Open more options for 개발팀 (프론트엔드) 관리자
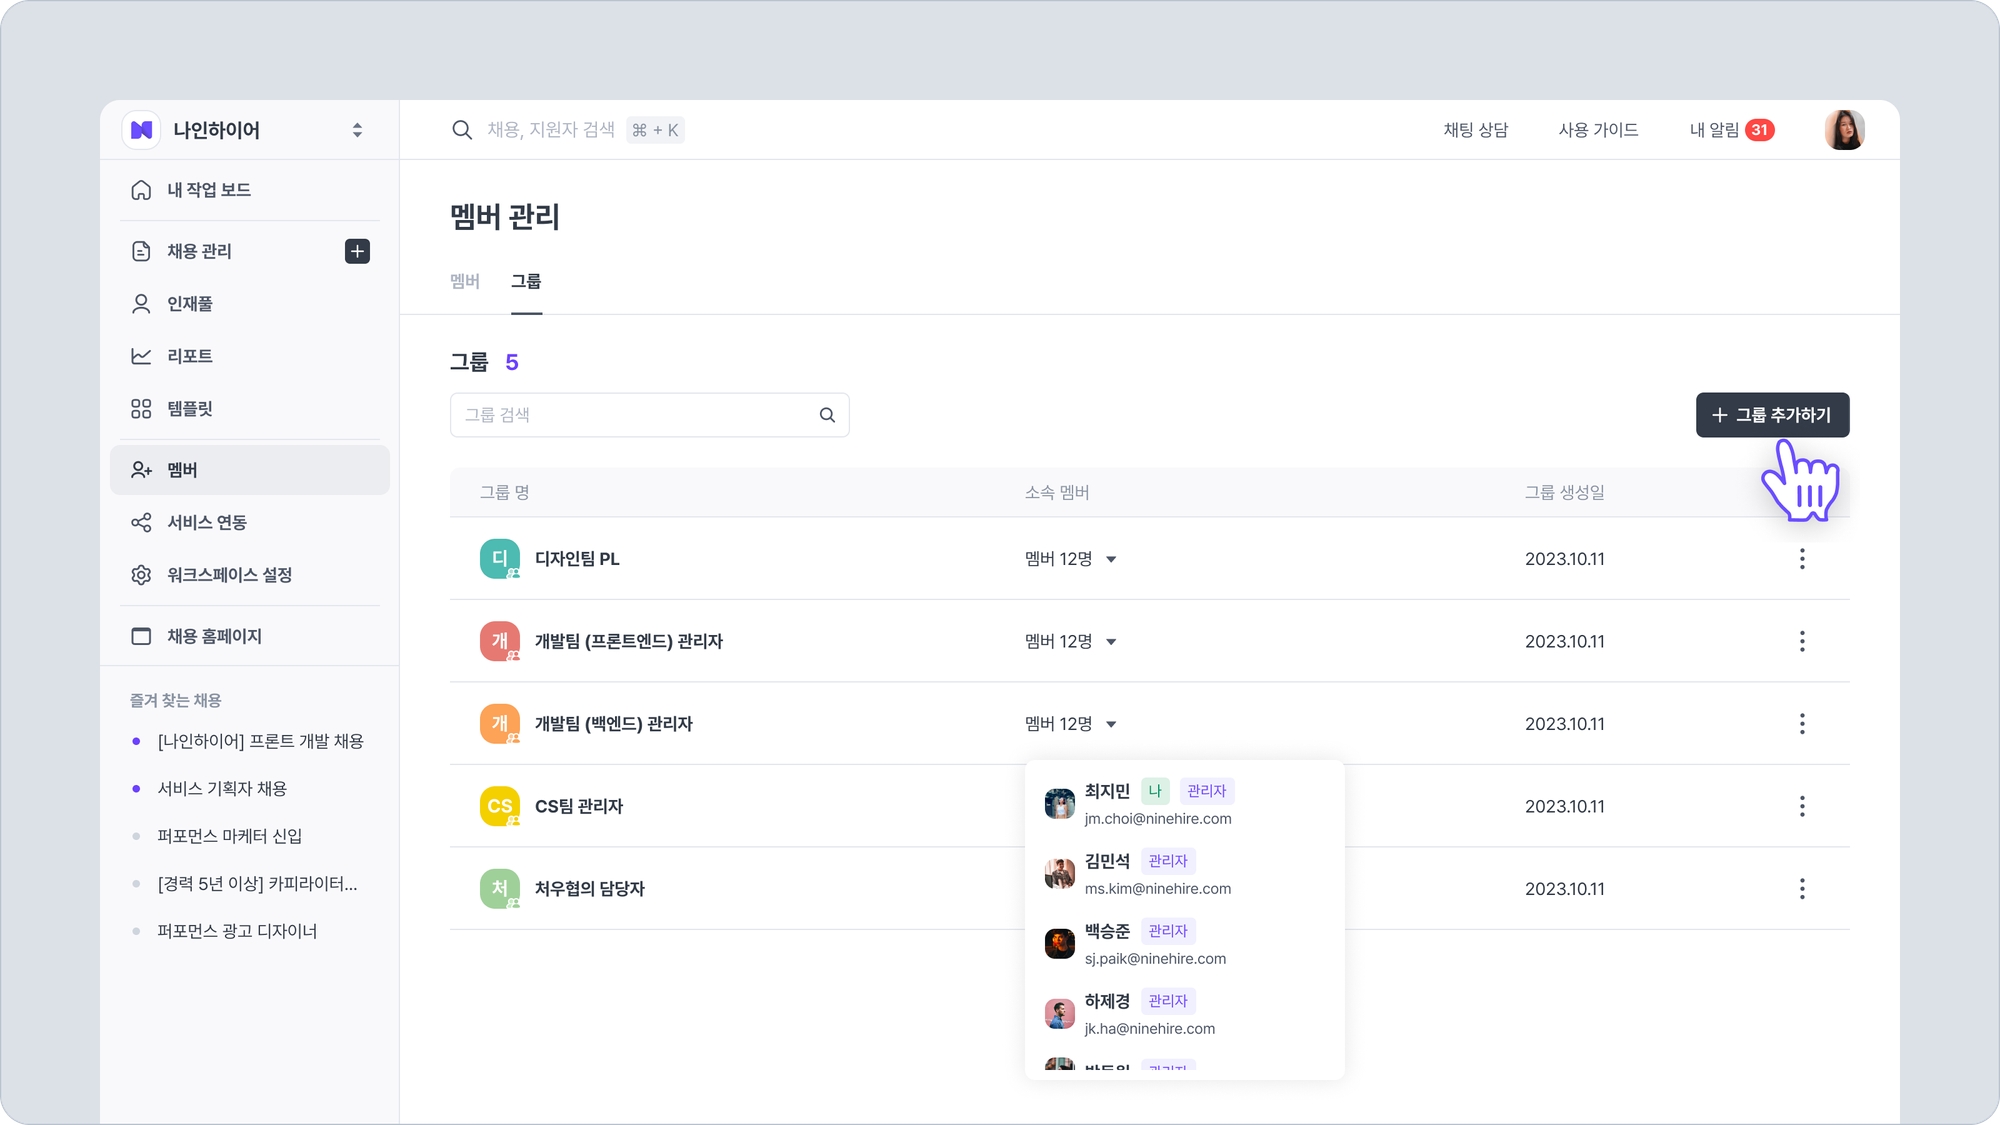The image size is (2000, 1125). click(x=1802, y=642)
